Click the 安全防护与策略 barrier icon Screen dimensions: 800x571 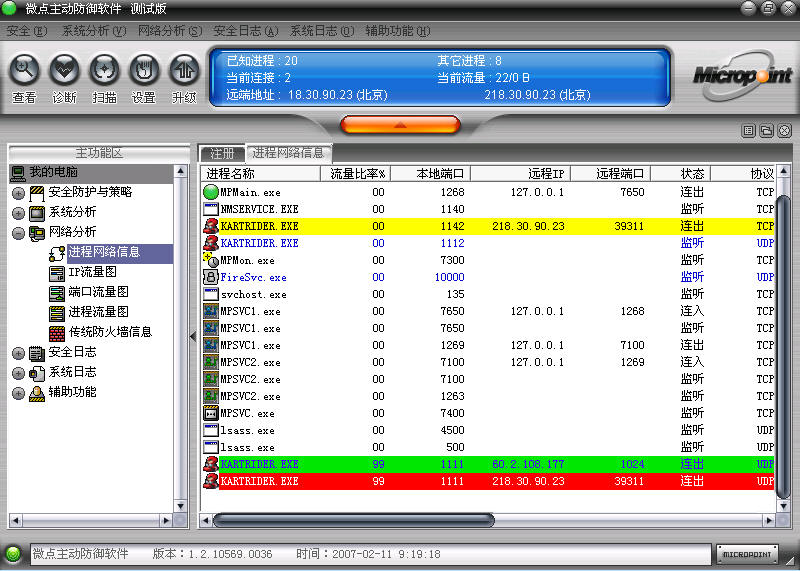(37, 193)
